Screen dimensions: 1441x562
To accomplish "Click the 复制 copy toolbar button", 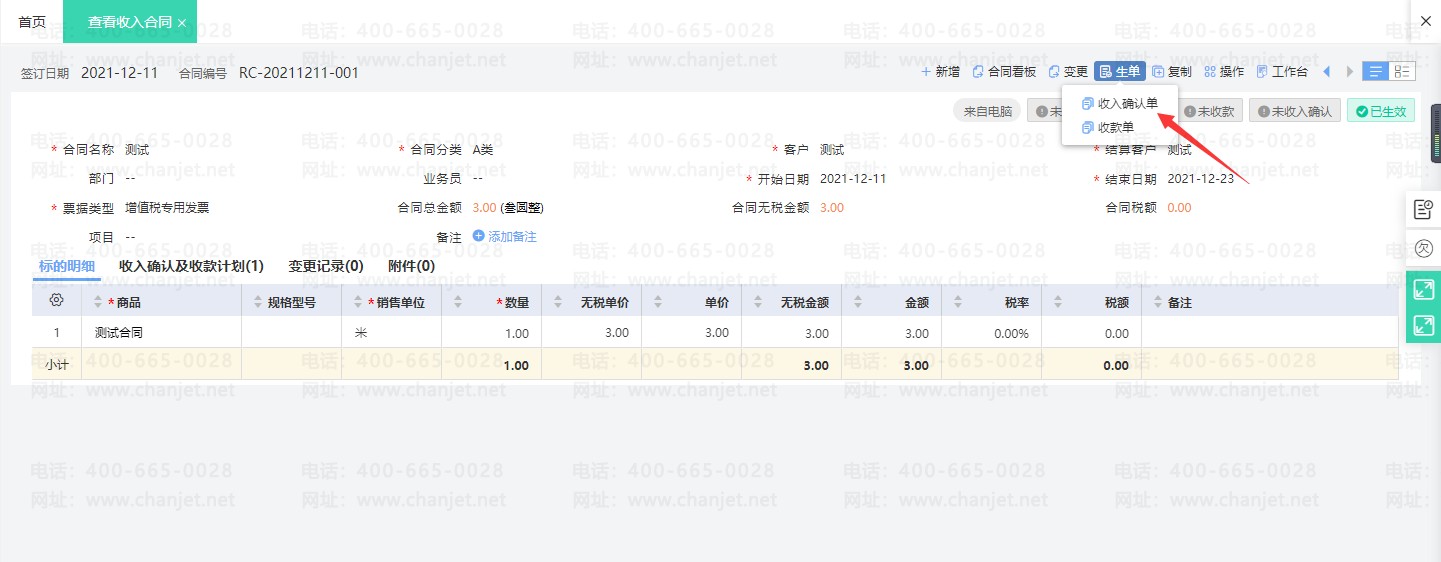I will click(1171, 72).
